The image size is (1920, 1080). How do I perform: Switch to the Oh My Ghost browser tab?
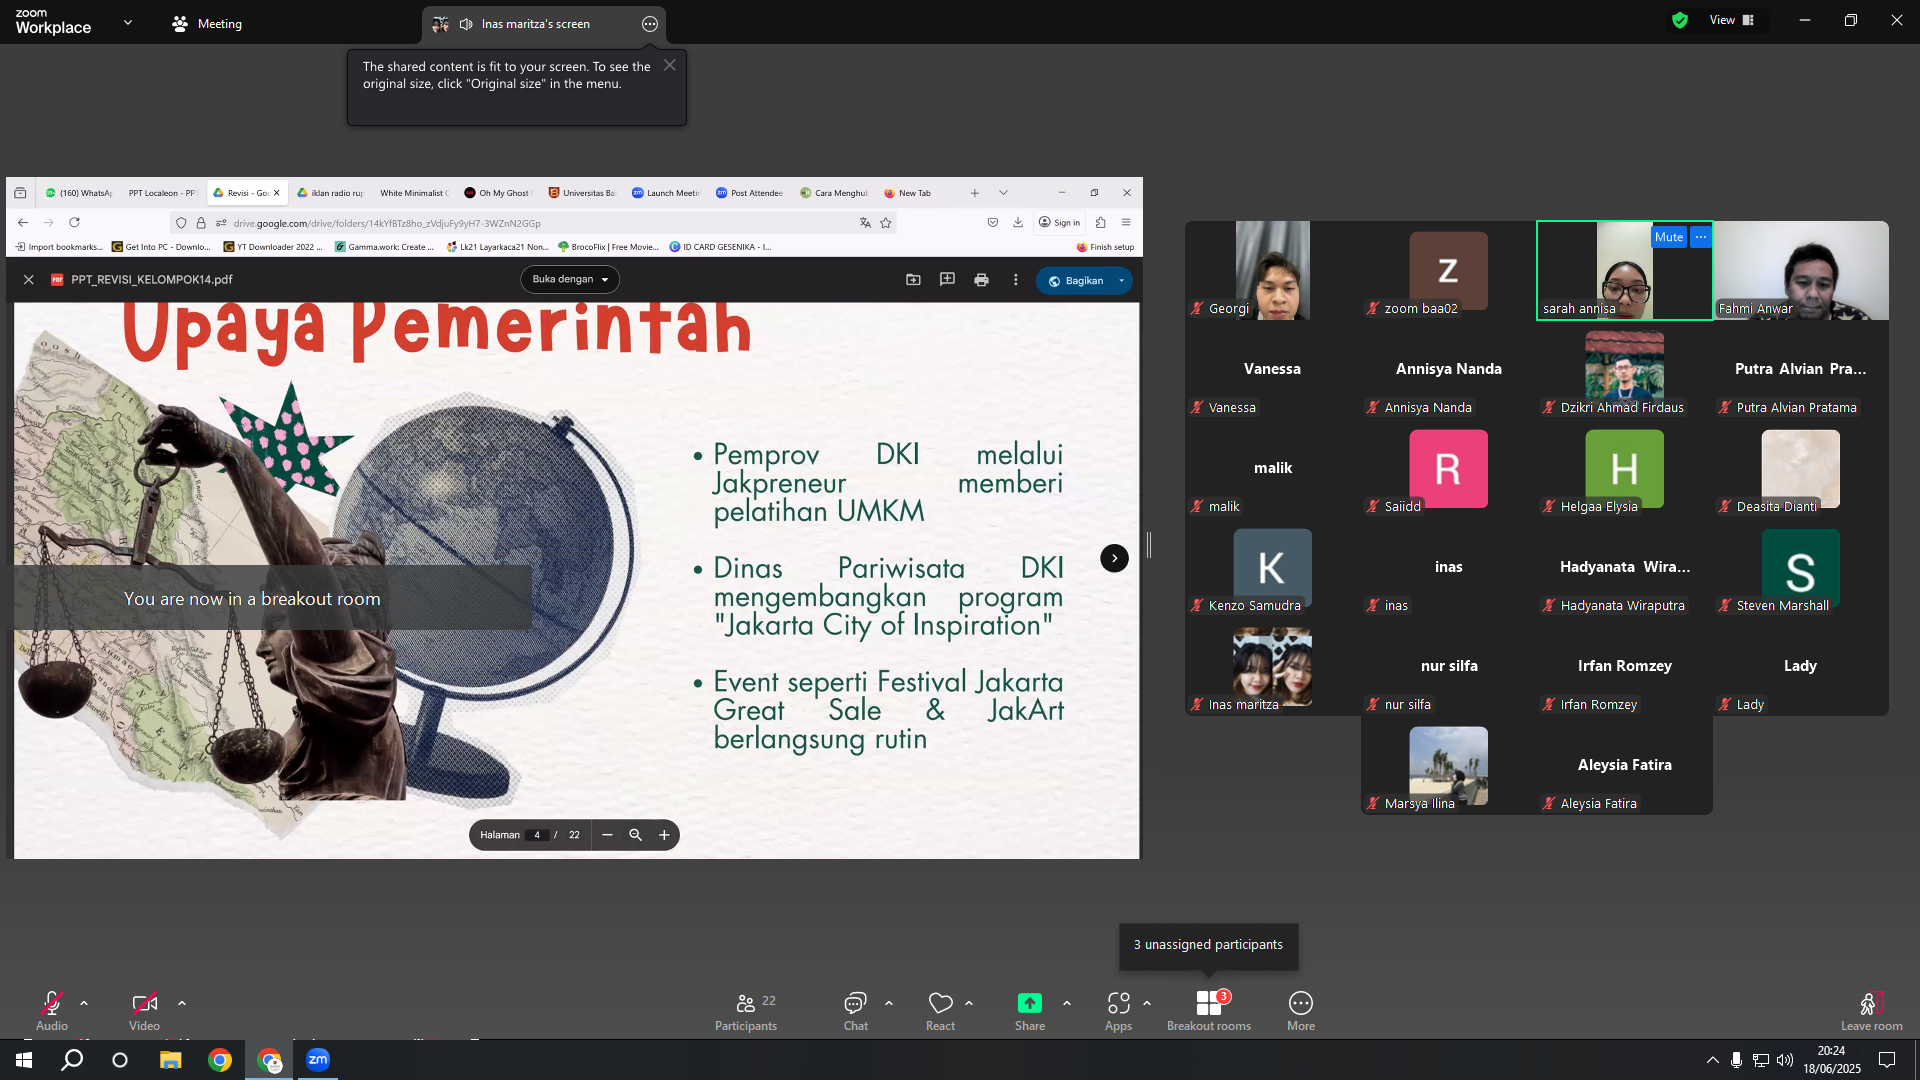[x=497, y=193]
